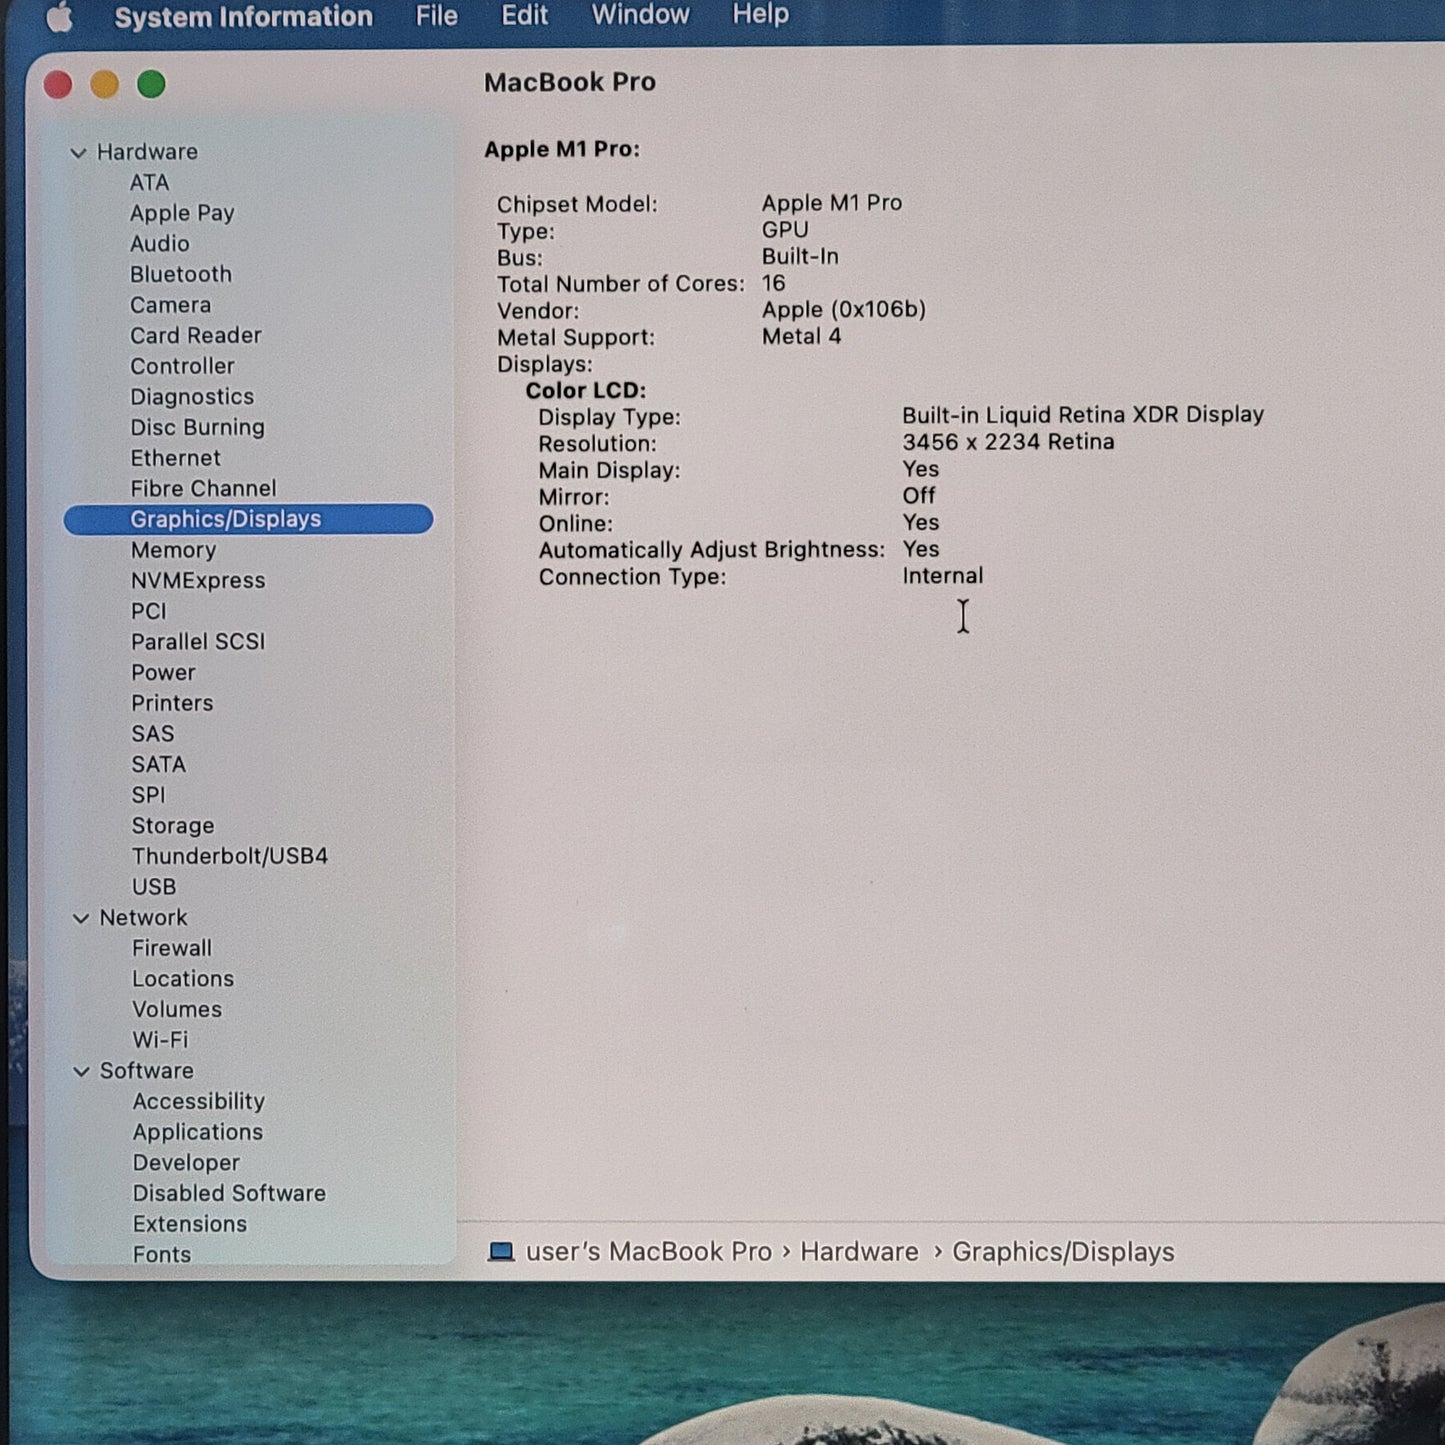Click "user's MacBook Pro" in path bar
The image size is (1445, 1445).
point(648,1252)
